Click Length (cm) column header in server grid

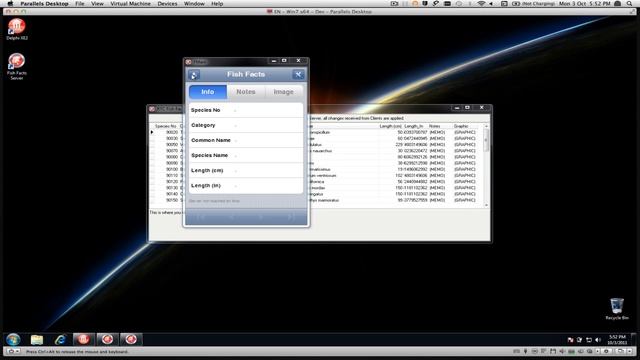(391, 126)
